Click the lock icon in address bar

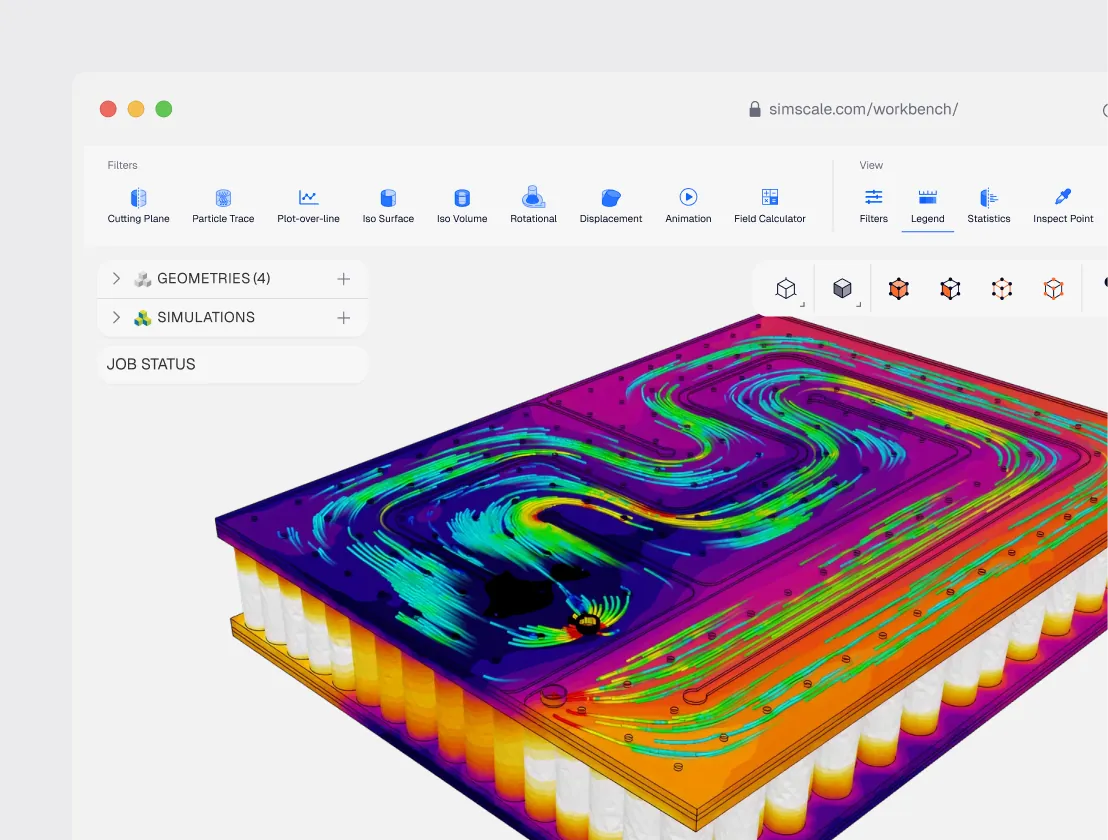755,109
